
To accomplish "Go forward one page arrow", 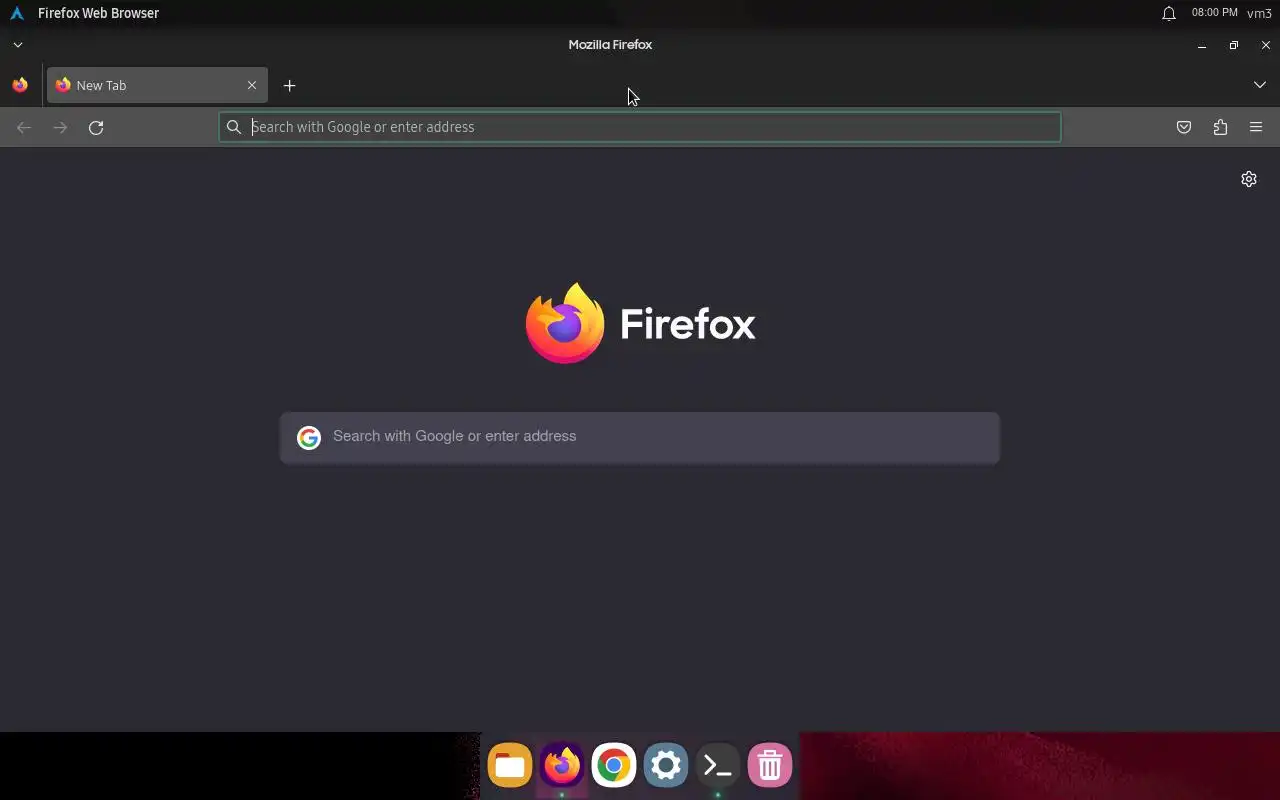I will click(x=60, y=127).
